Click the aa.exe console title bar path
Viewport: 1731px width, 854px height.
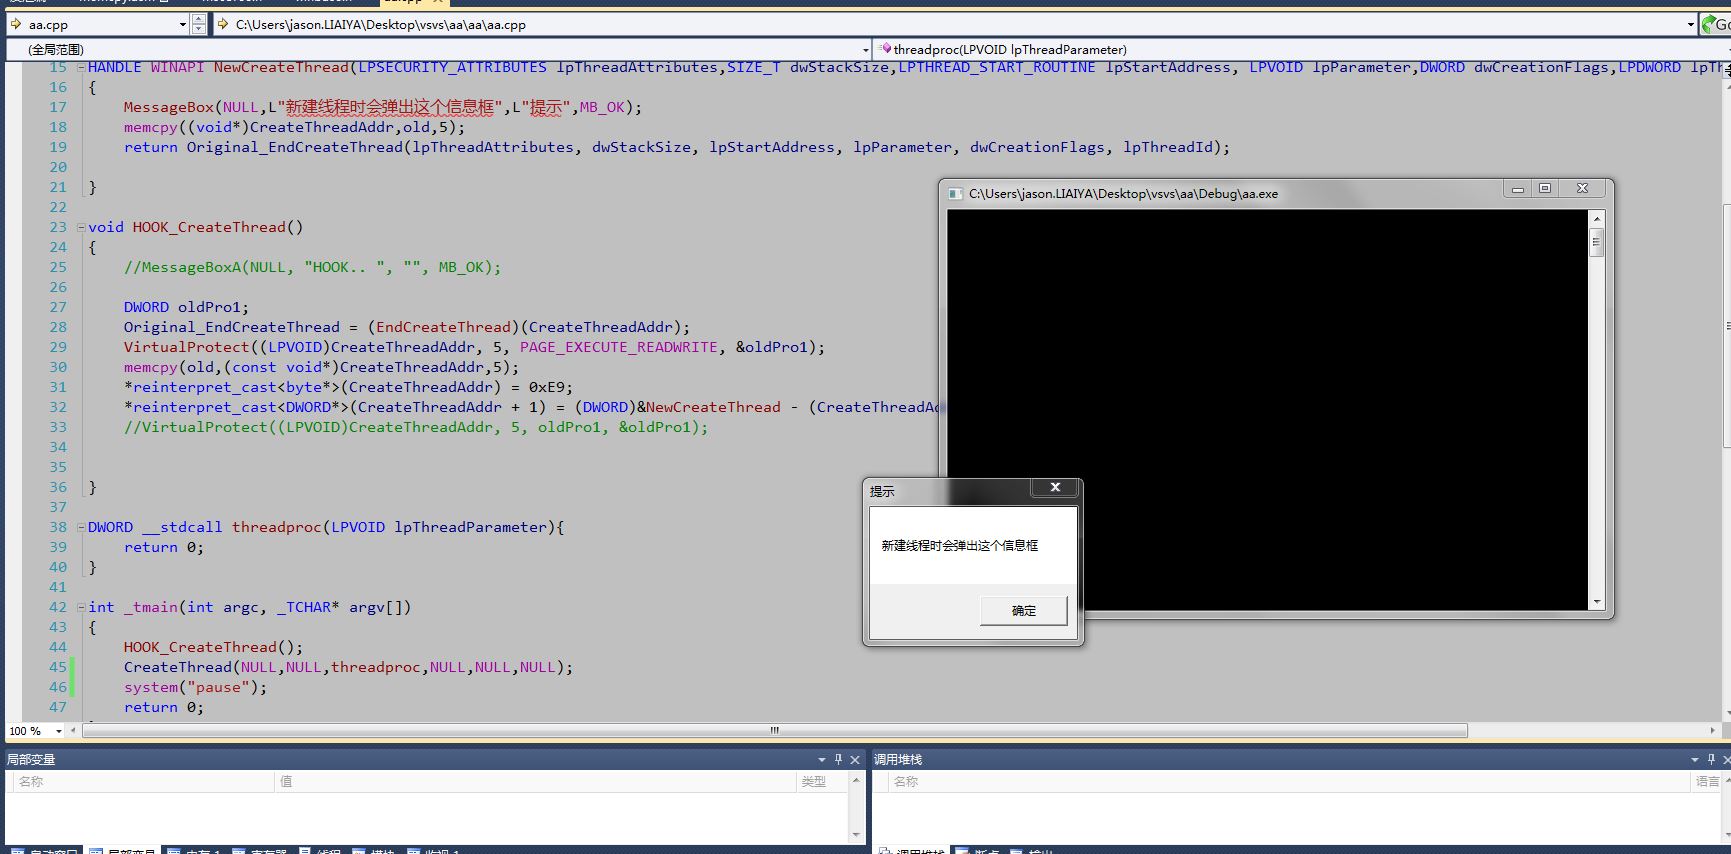[x=1123, y=194]
